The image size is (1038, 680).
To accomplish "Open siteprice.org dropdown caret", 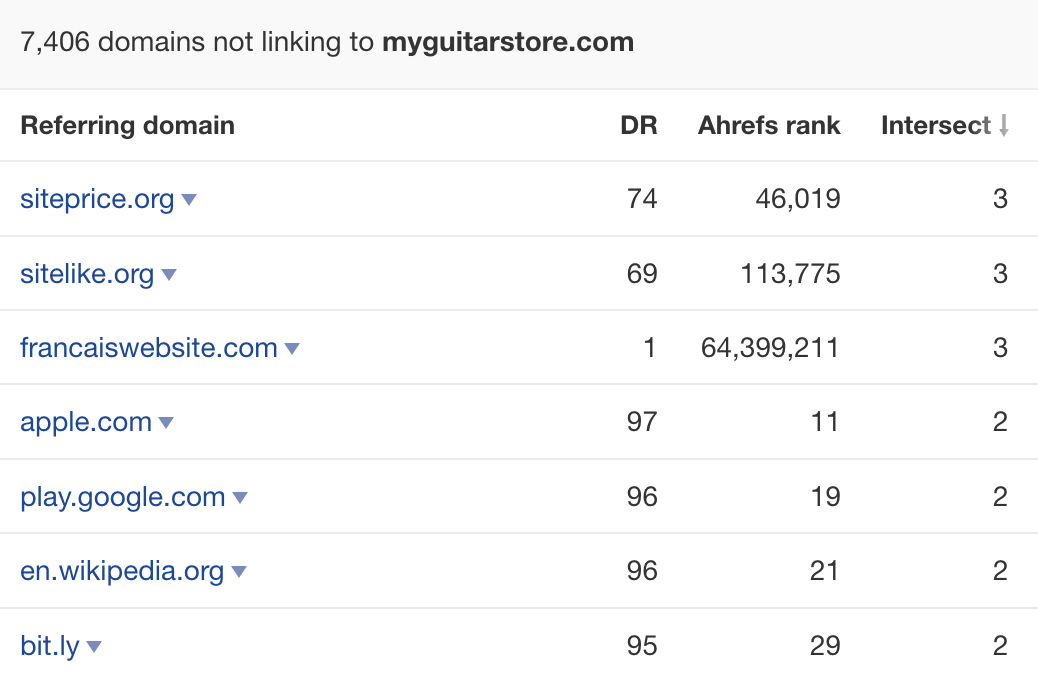I will (190, 199).
